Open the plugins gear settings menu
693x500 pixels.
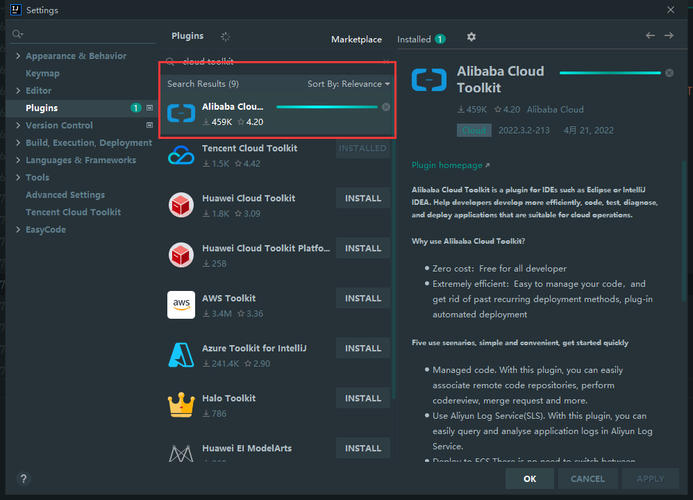coord(472,37)
